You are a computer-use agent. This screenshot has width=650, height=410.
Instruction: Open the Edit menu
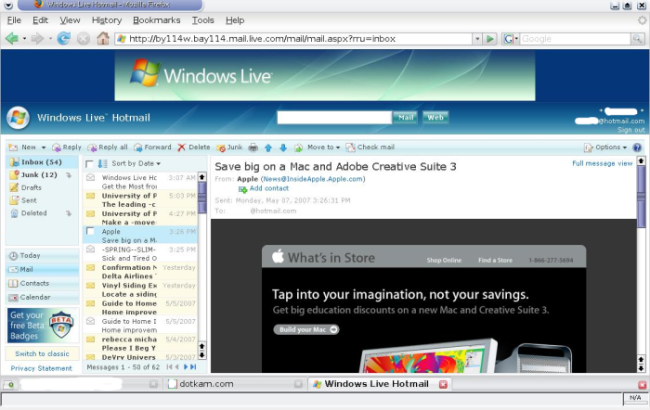40,20
